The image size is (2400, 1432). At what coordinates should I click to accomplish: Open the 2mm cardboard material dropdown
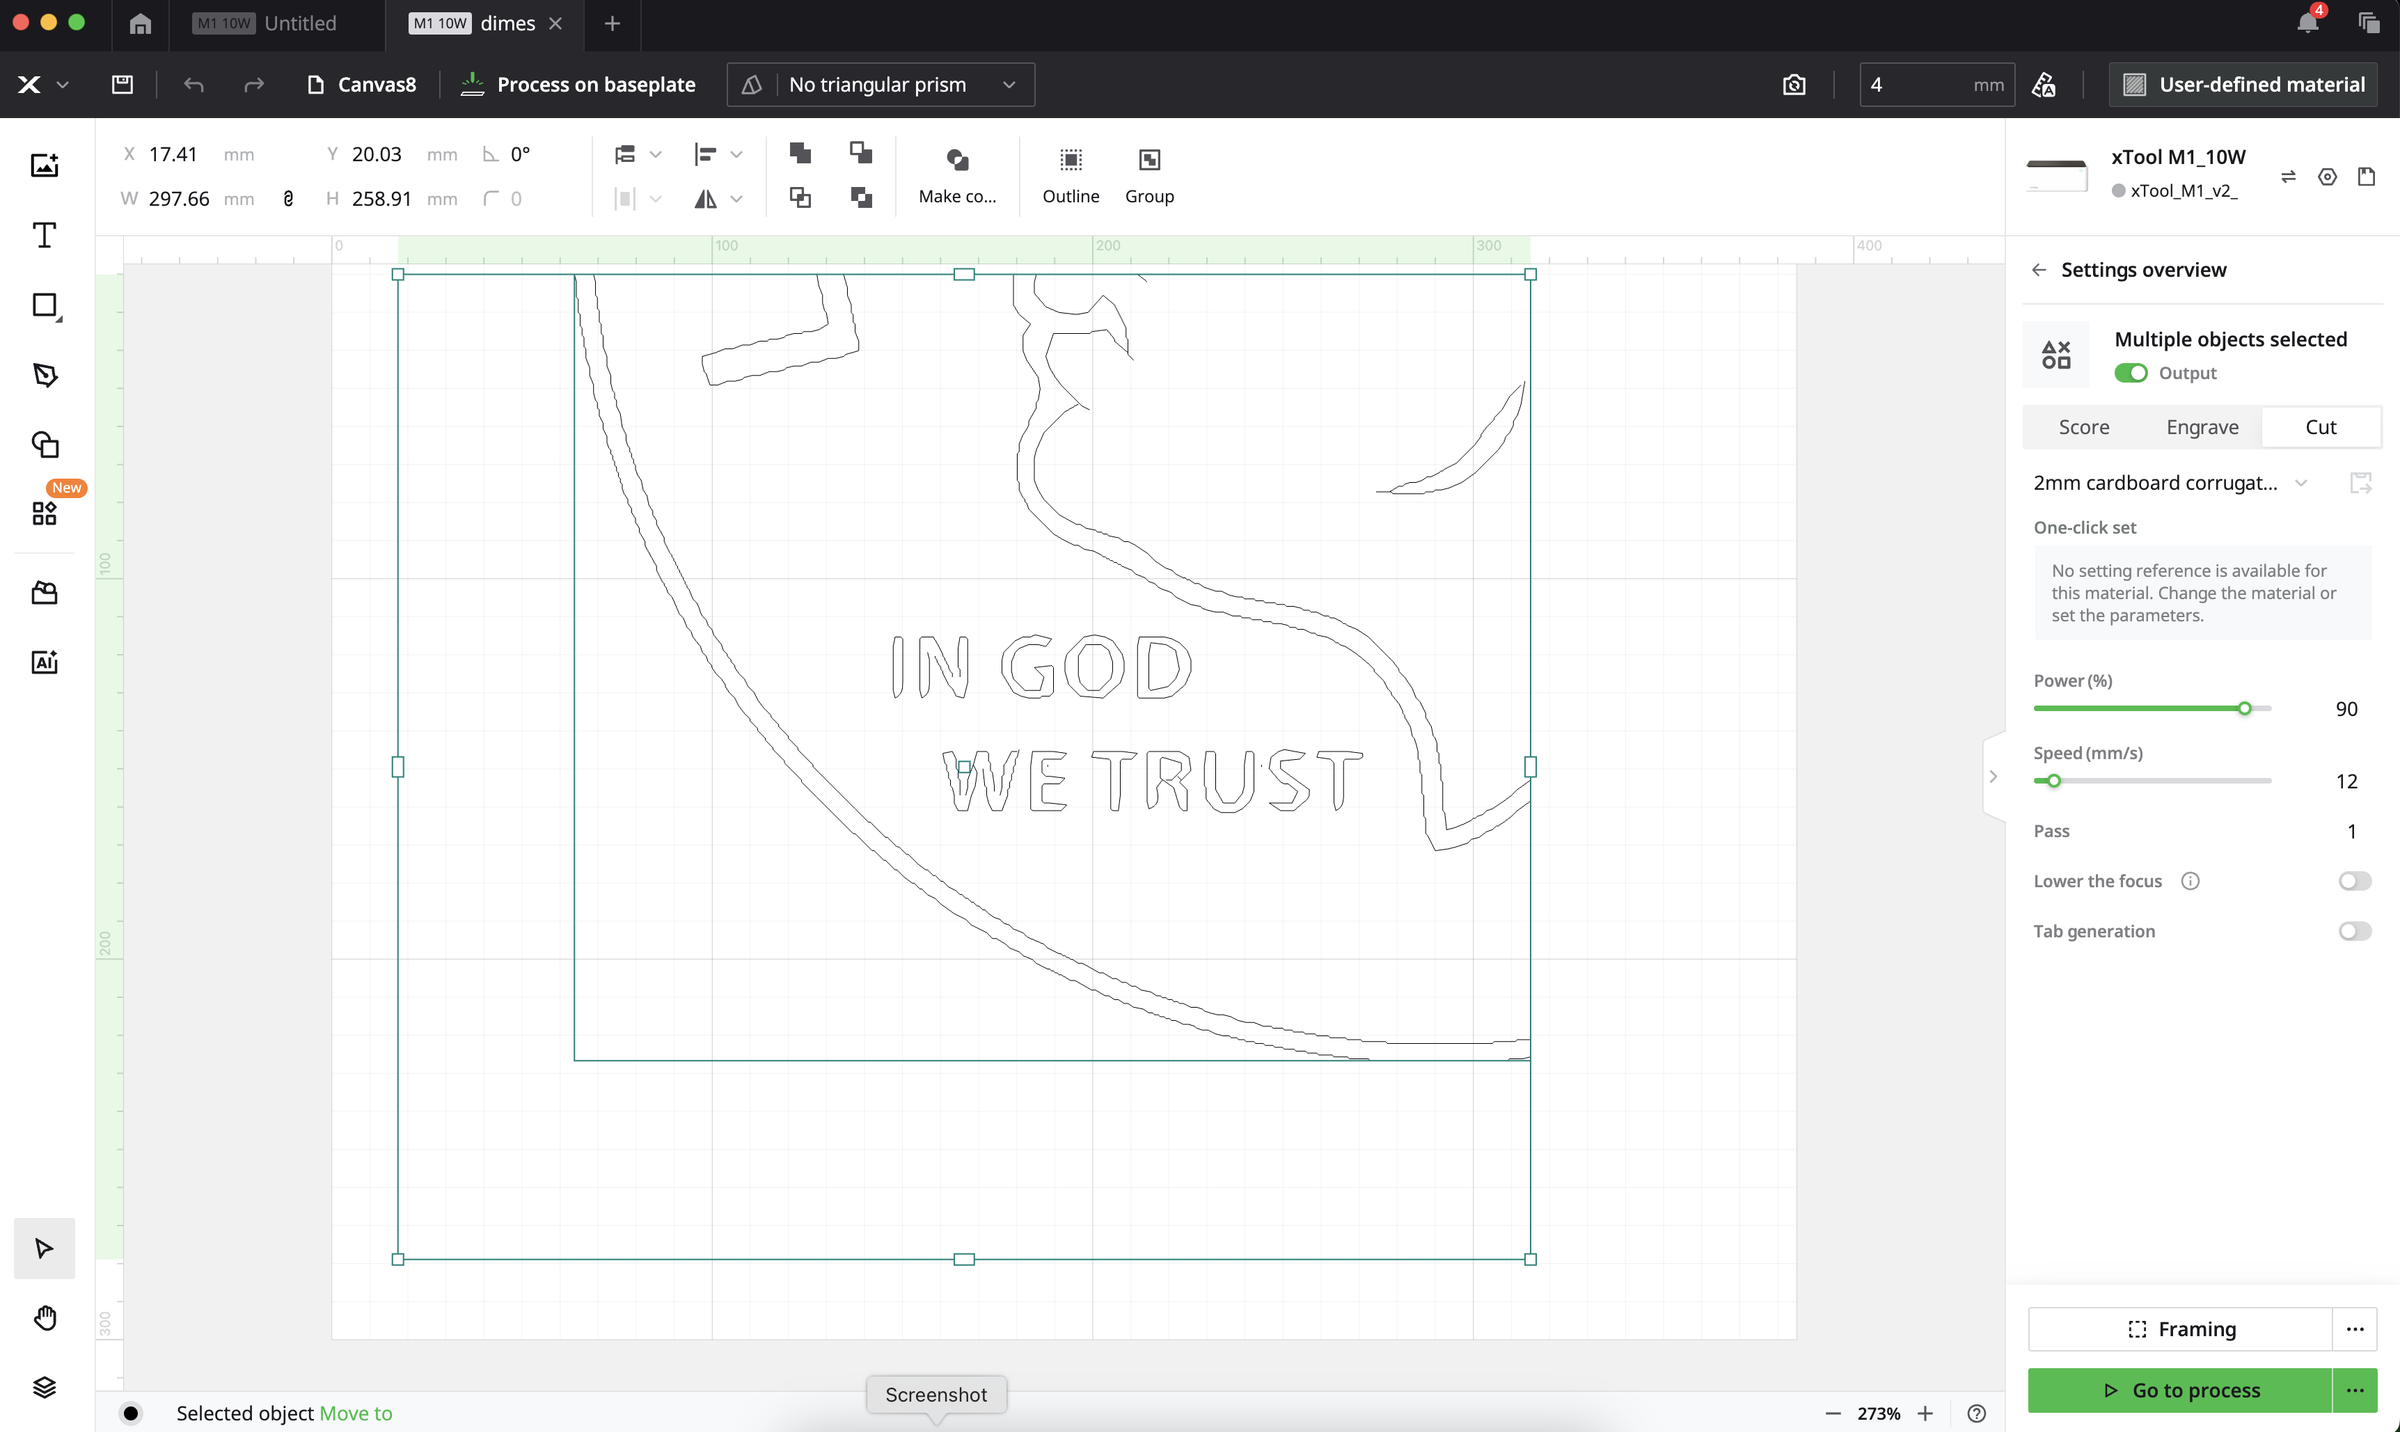[x=2170, y=483]
